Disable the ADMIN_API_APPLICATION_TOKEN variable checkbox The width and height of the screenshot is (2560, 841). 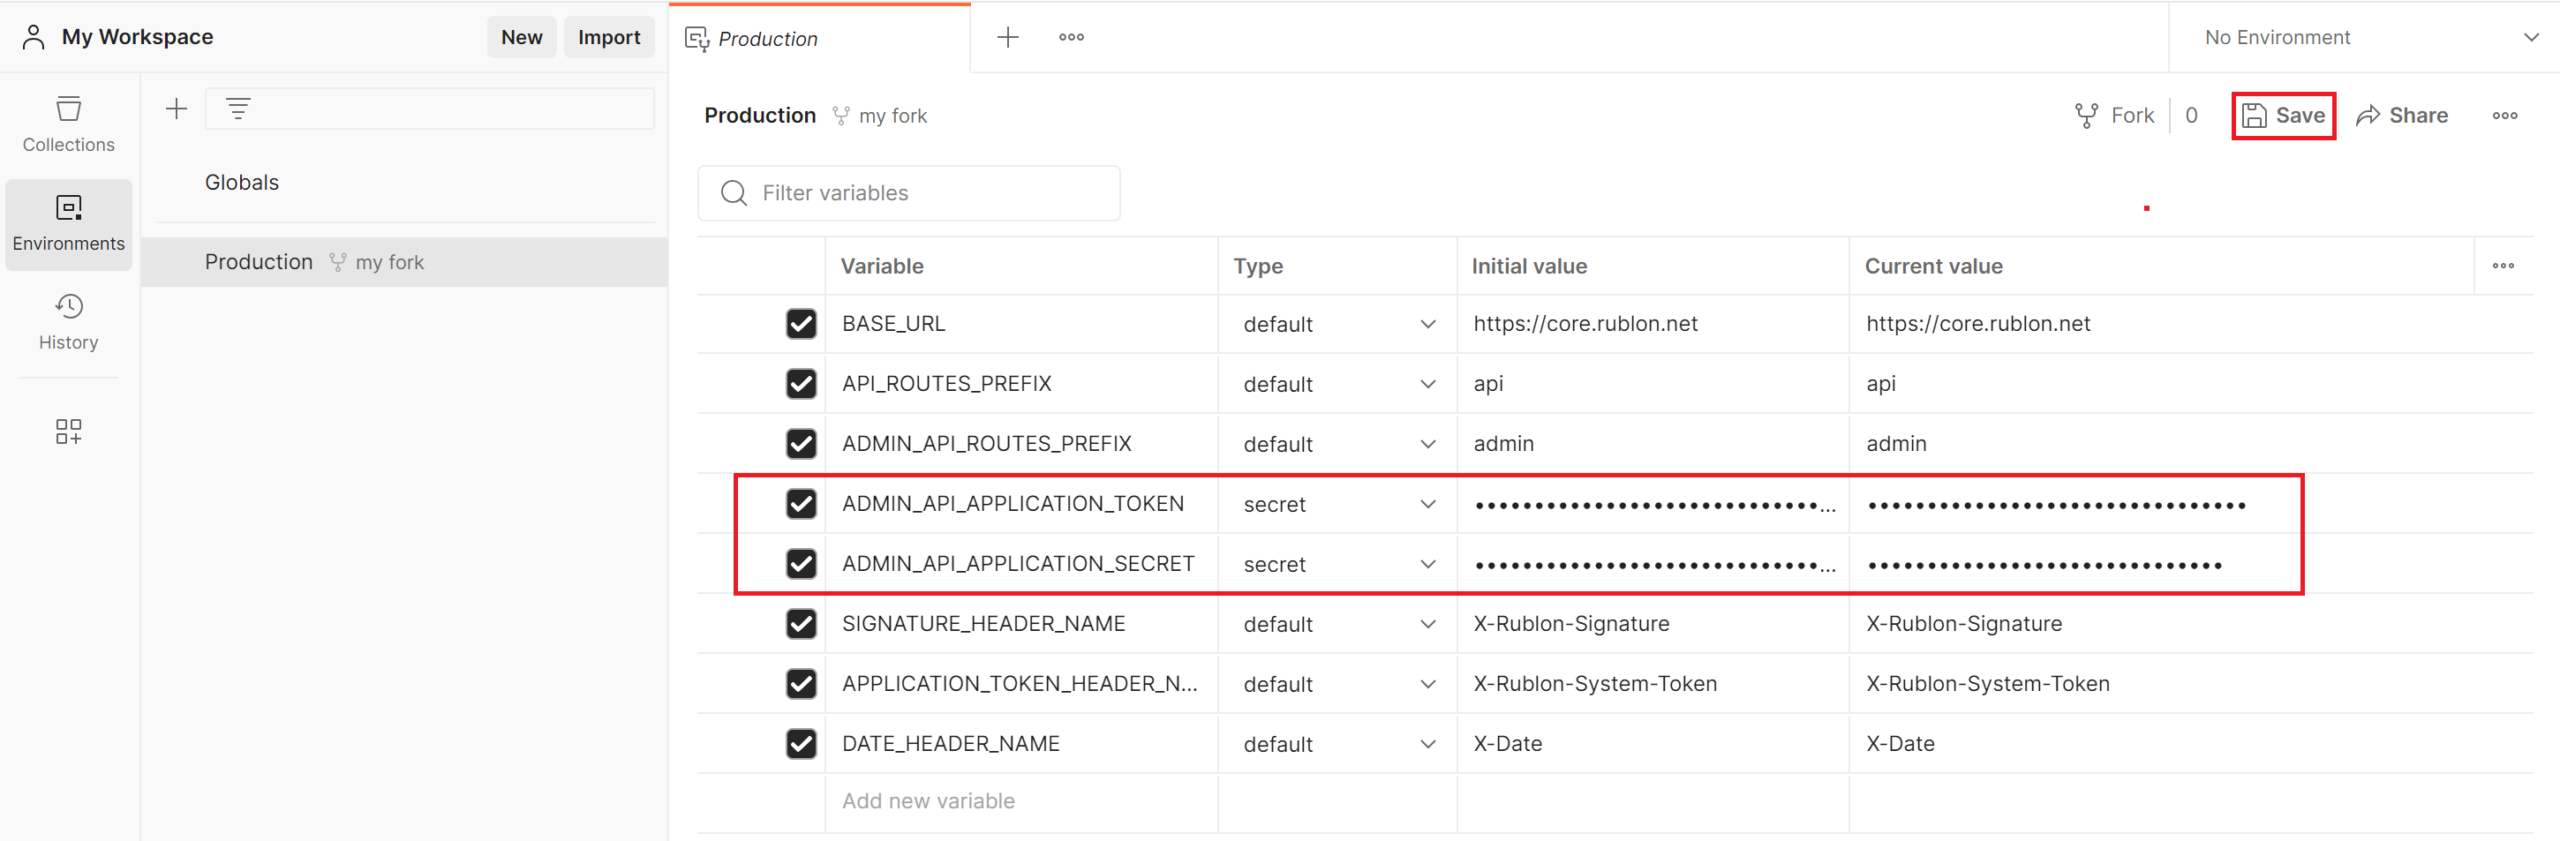tap(801, 504)
